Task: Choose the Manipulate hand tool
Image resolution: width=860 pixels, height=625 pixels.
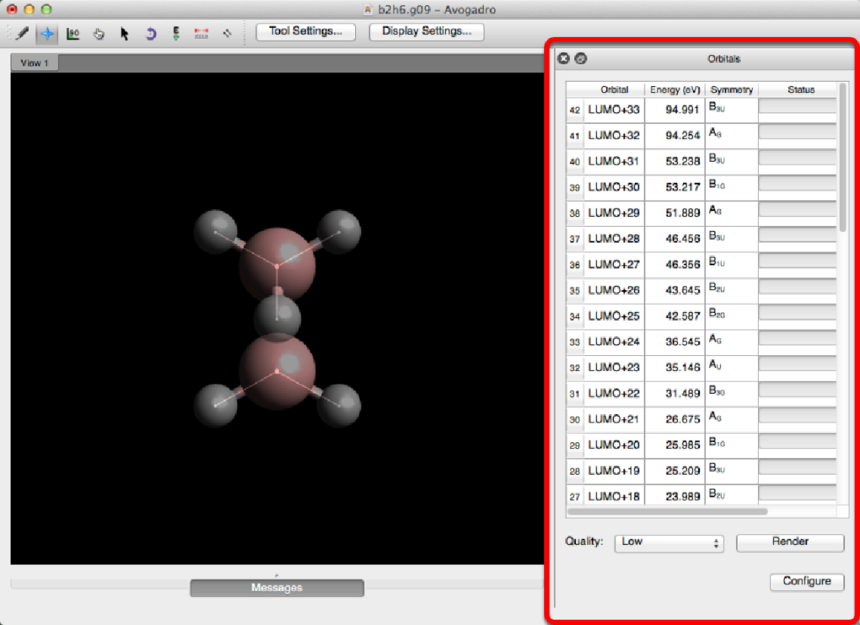Action: pos(99,33)
